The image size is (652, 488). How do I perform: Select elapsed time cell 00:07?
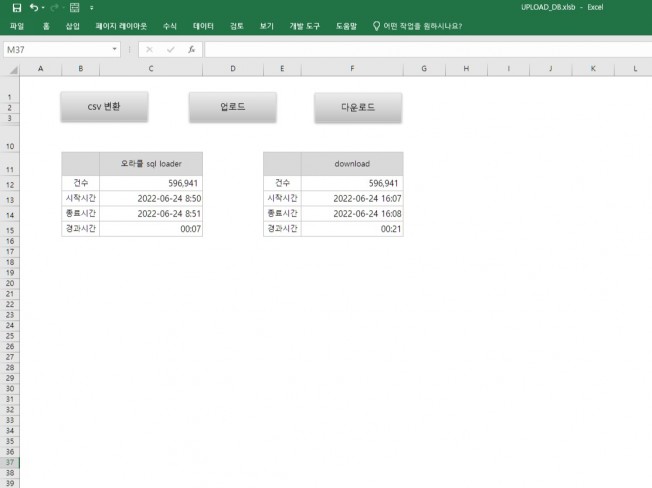151,229
